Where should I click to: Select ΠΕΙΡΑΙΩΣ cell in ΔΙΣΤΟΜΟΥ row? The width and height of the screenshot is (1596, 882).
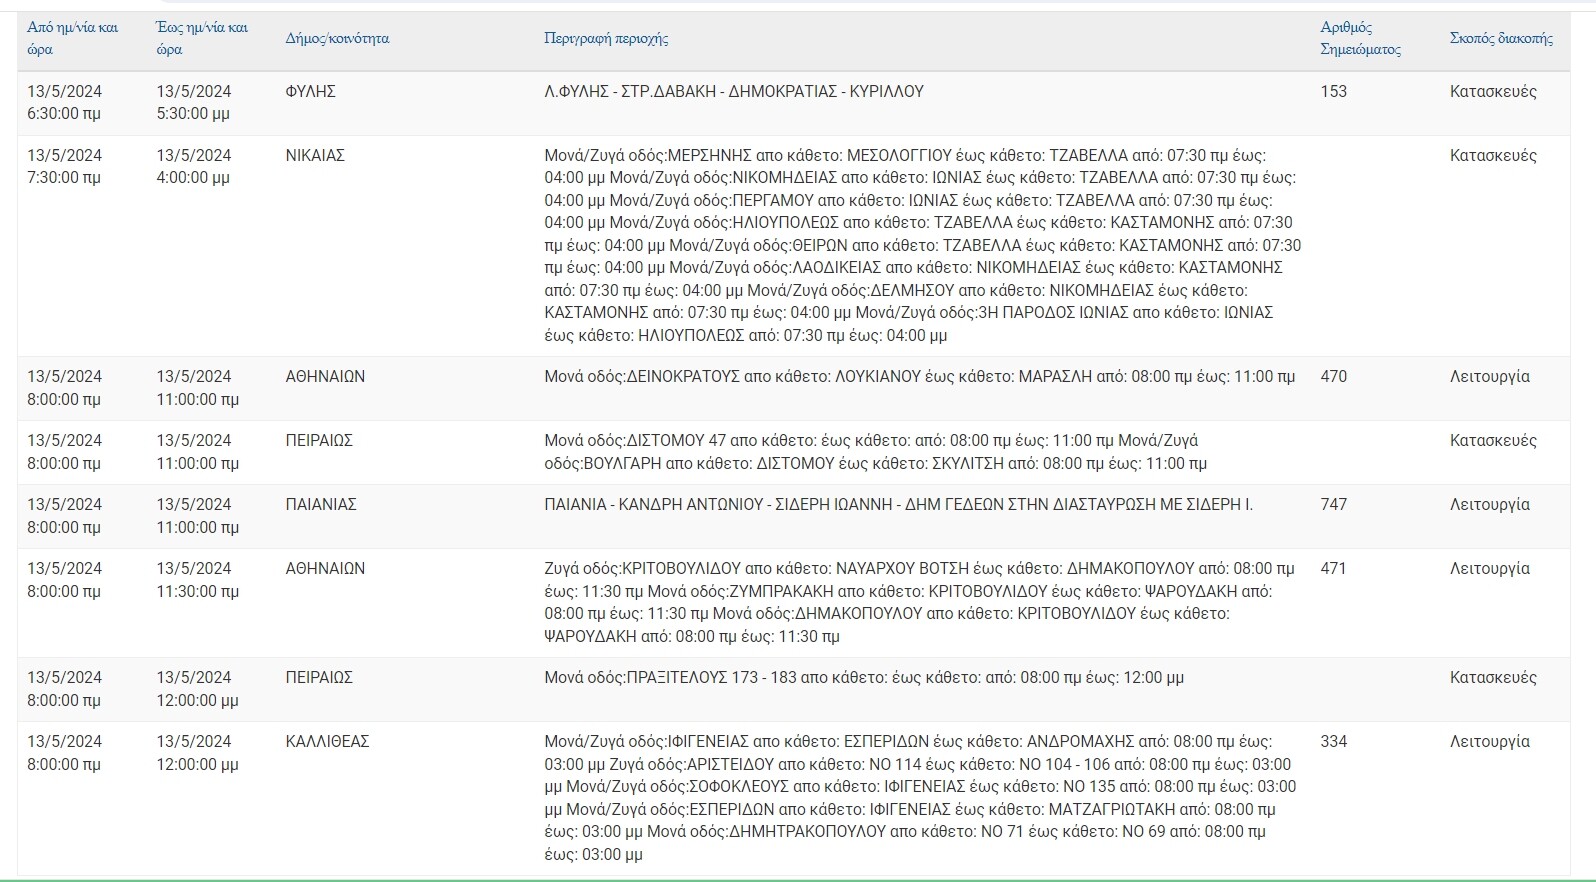click(x=319, y=440)
